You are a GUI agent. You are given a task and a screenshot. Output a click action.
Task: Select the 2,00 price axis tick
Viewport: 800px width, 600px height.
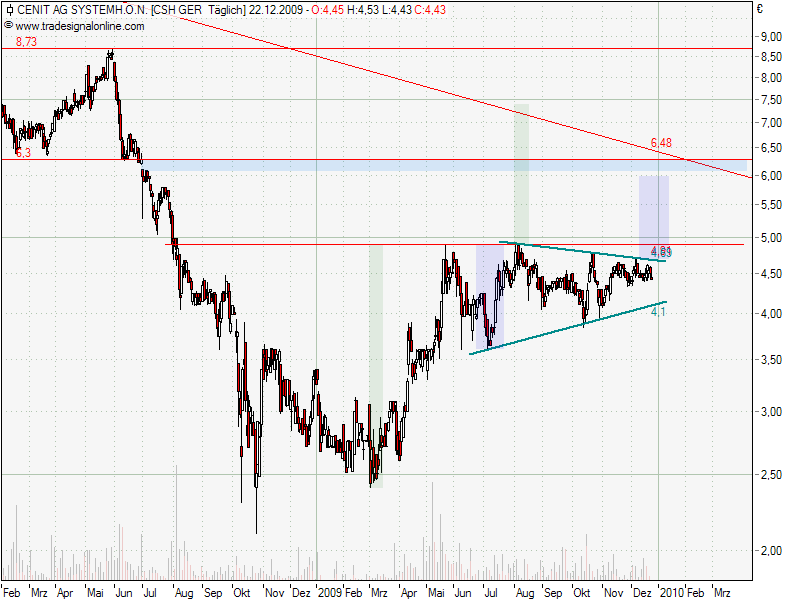(771, 551)
